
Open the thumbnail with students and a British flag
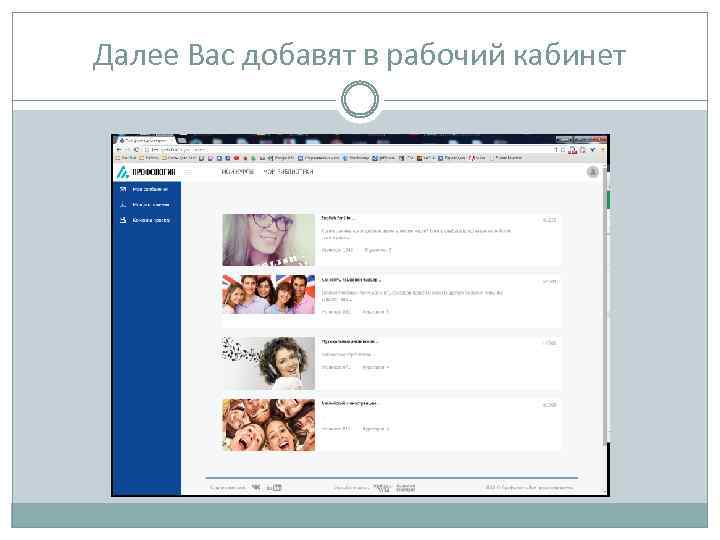[269, 294]
